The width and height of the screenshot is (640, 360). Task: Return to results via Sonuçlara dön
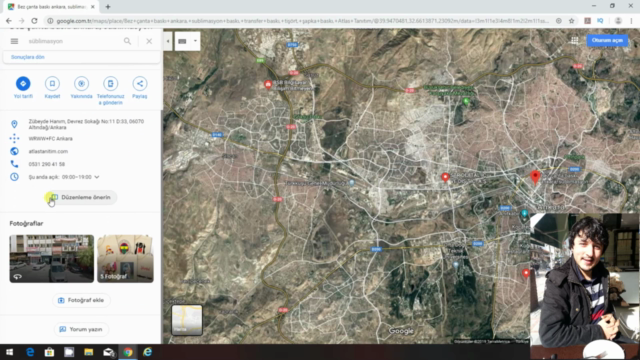coord(28,57)
